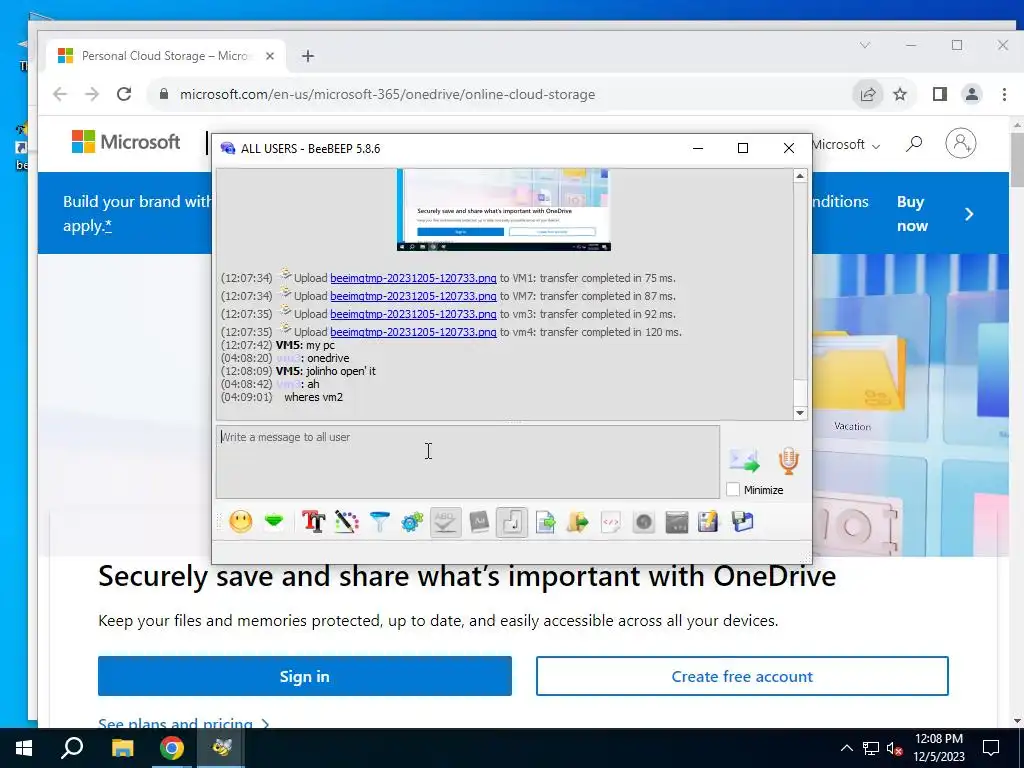Open Chrome side panel icon
This screenshot has width=1024, height=768.
940,94
